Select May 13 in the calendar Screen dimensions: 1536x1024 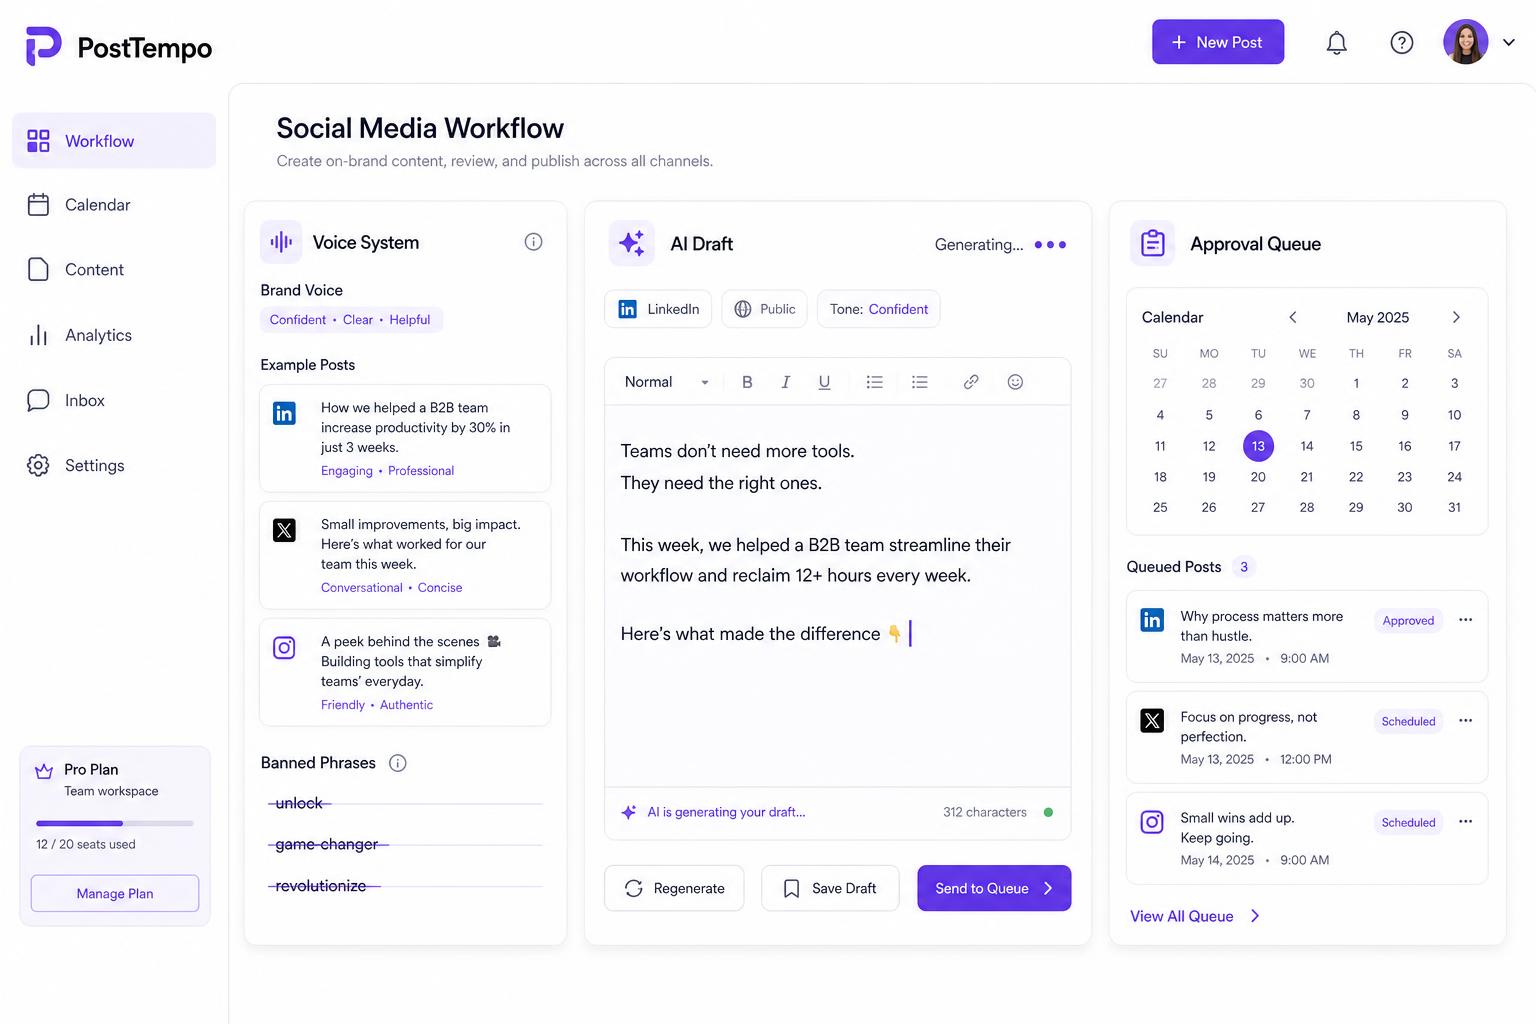[x=1258, y=446]
